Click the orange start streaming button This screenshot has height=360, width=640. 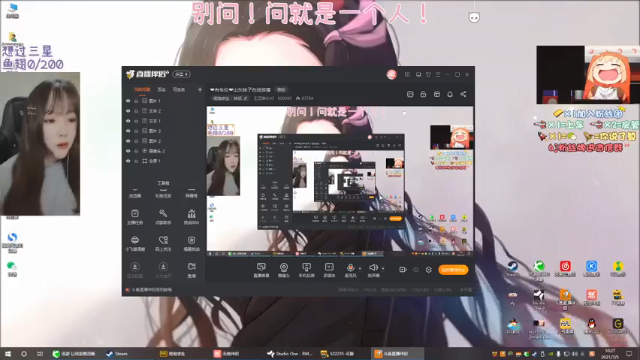[453, 270]
